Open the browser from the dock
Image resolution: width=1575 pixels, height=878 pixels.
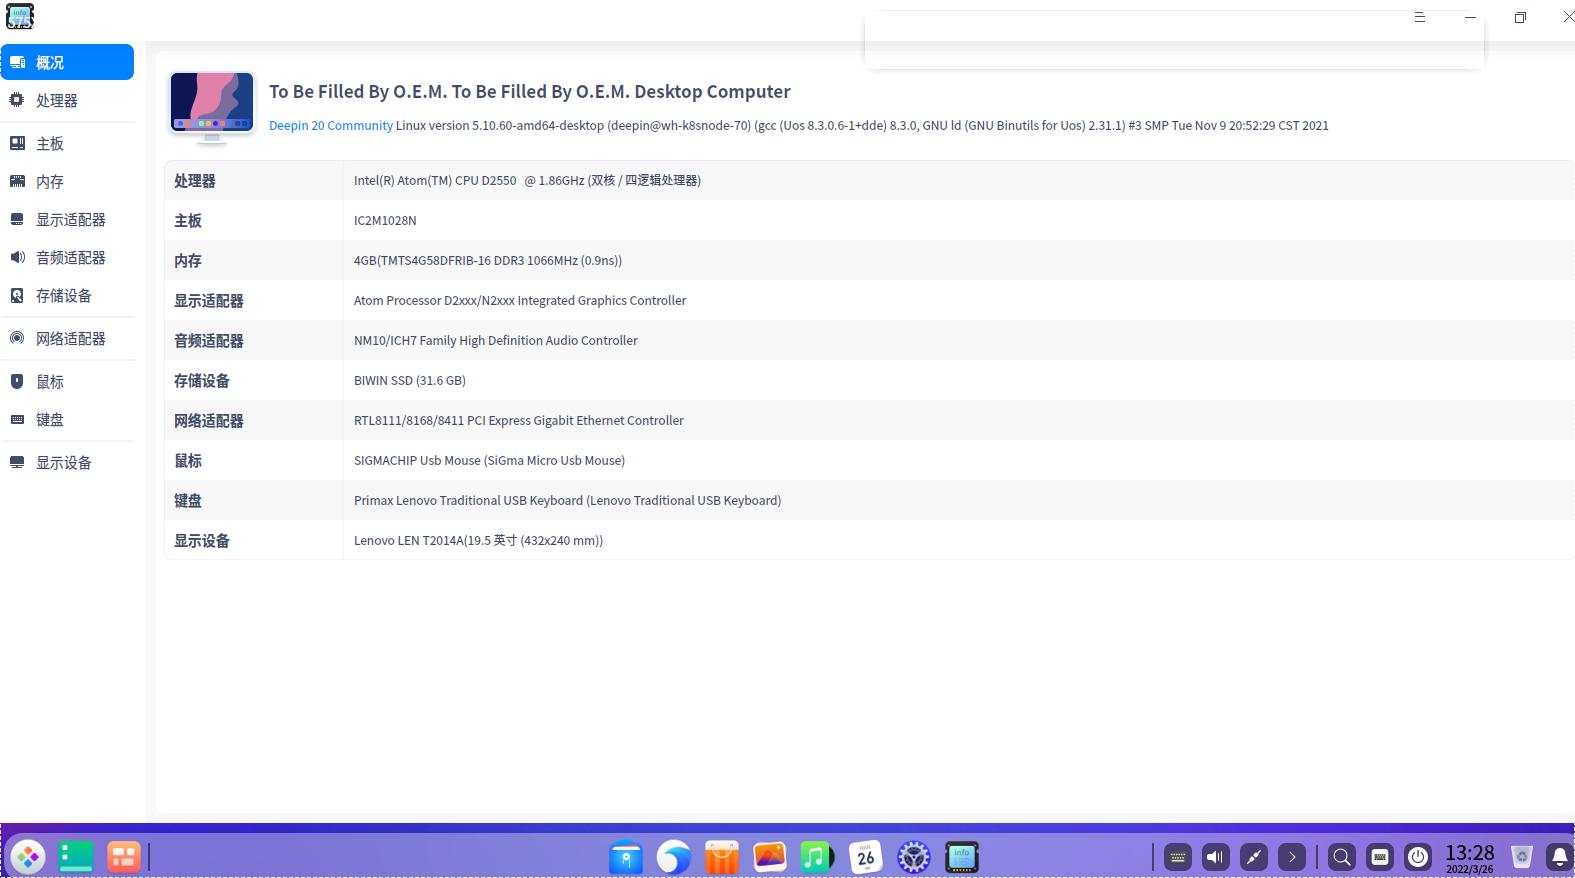[674, 857]
